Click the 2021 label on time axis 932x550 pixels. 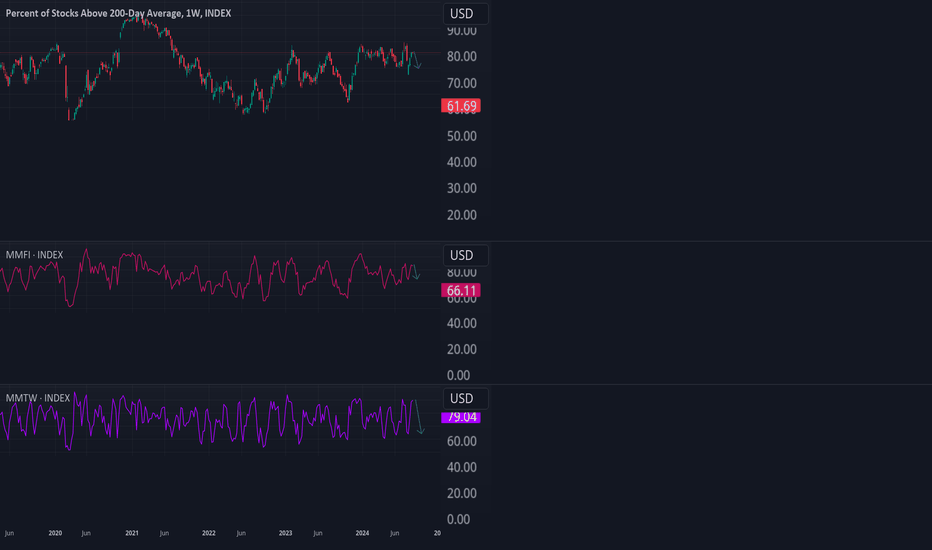tap(132, 533)
